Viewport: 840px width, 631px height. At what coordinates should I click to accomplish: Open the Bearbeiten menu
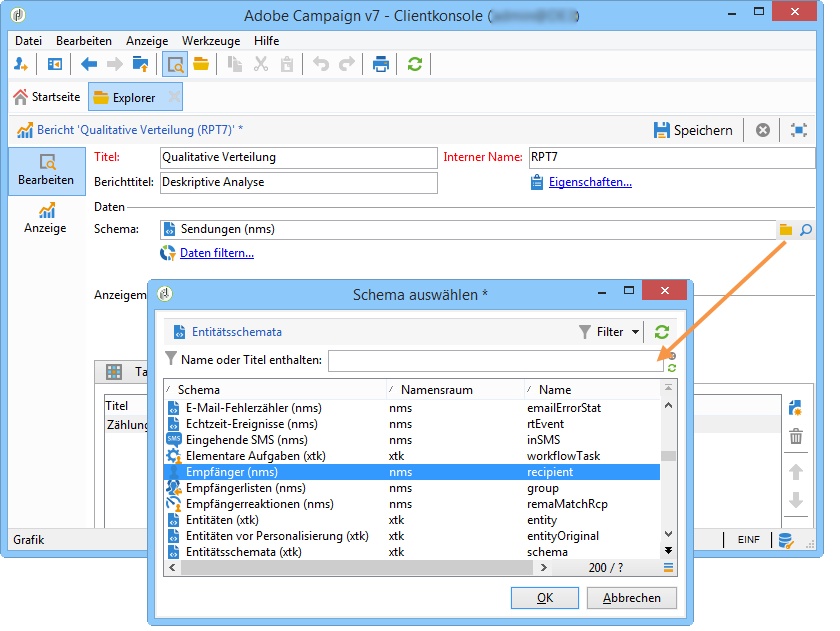click(x=84, y=41)
